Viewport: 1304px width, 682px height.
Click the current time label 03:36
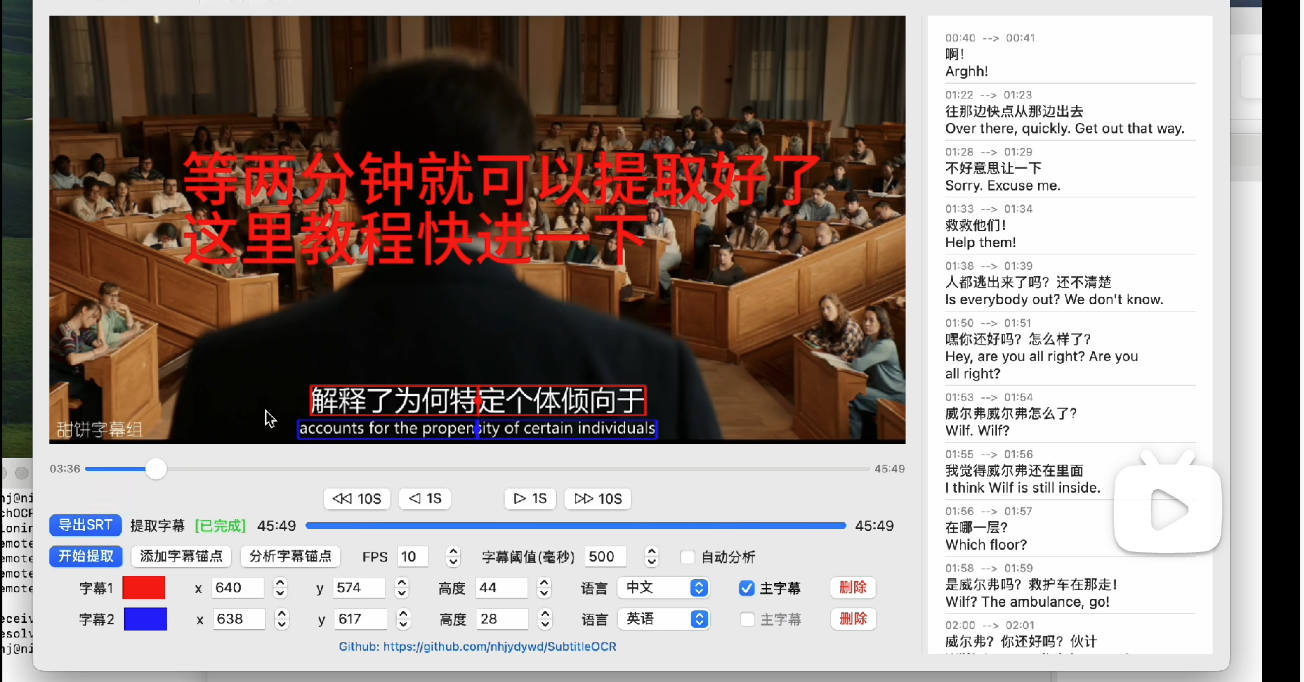click(x=65, y=469)
